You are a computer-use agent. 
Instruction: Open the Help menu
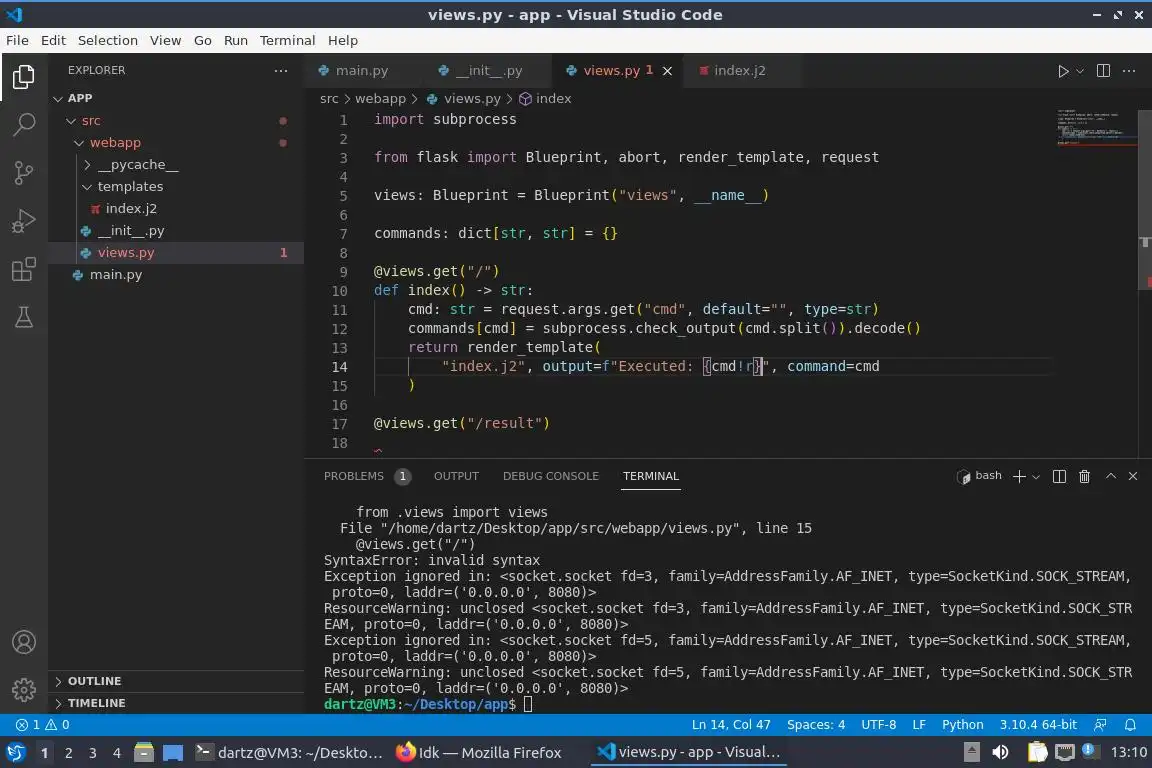click(x=342, y=40)
